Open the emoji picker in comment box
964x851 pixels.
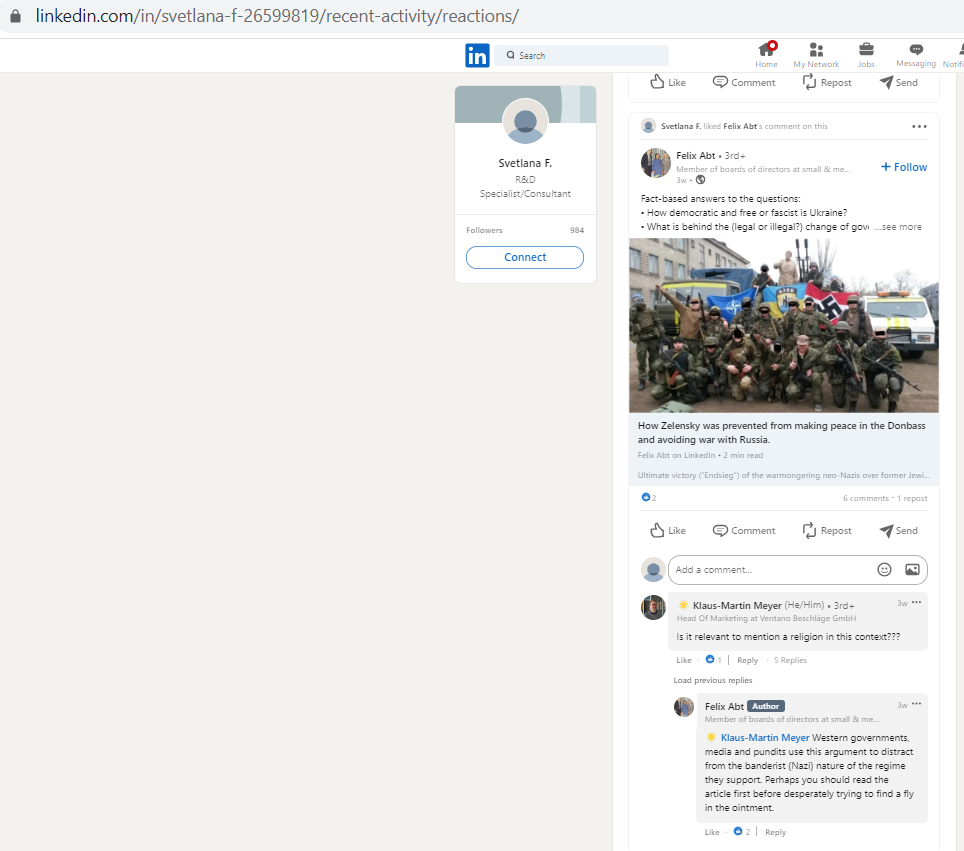[884, 569]
